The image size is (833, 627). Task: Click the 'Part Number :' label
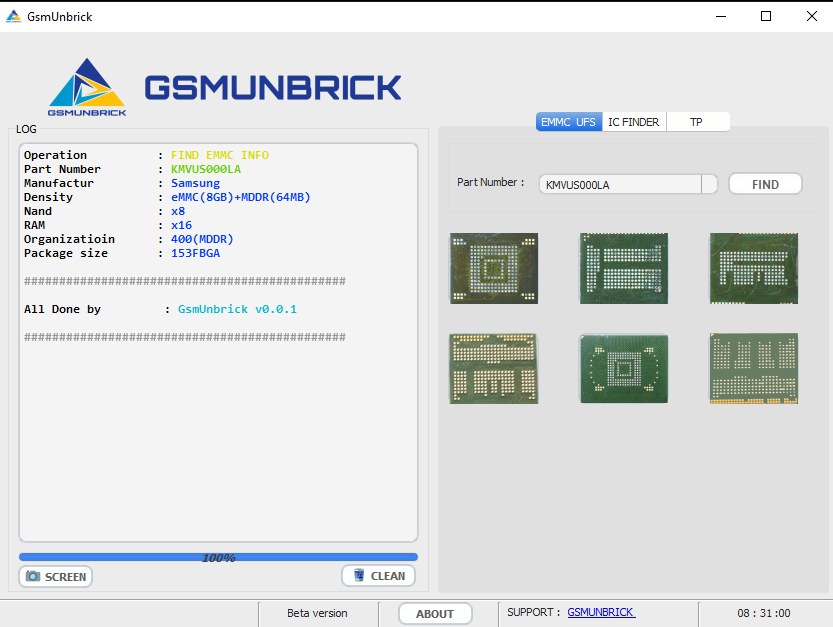pyautogui.click(x=491, y=182)
